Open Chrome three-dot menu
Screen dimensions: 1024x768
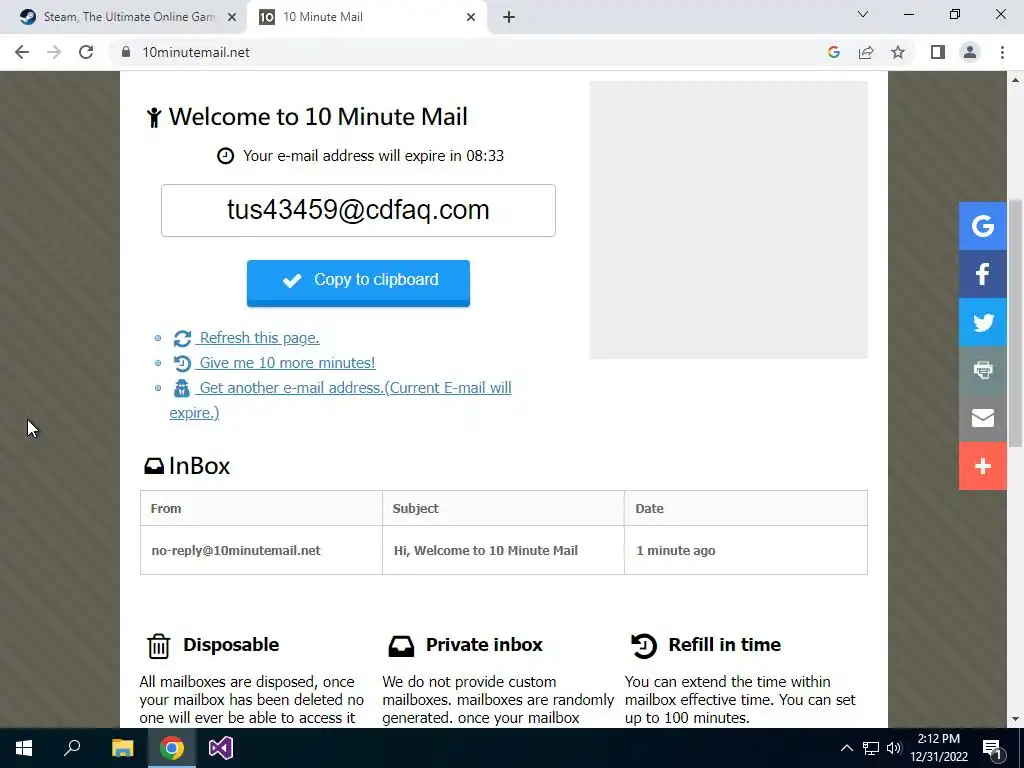tap(1002, 52)
